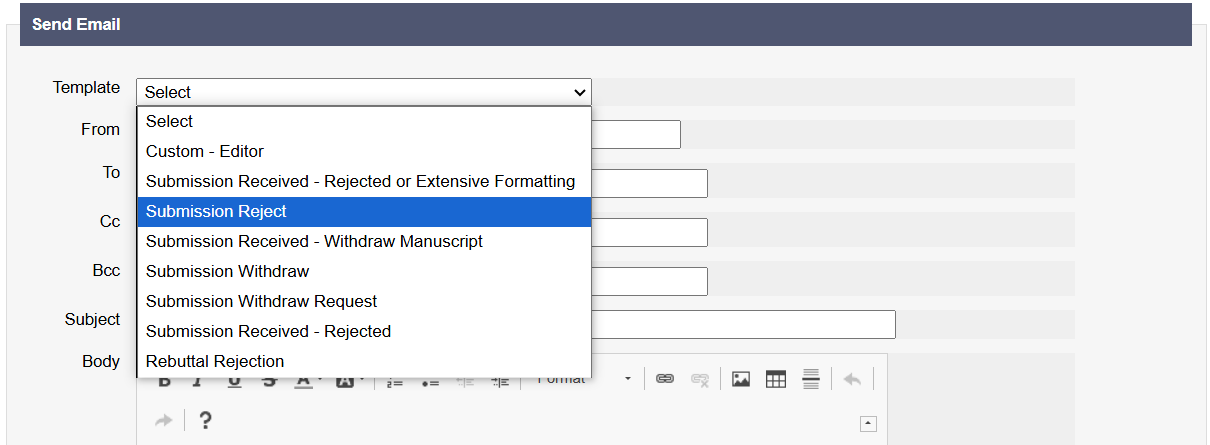1210x445 pixels.
Task: Click the redo arrow icon
Action: [163, 421]
